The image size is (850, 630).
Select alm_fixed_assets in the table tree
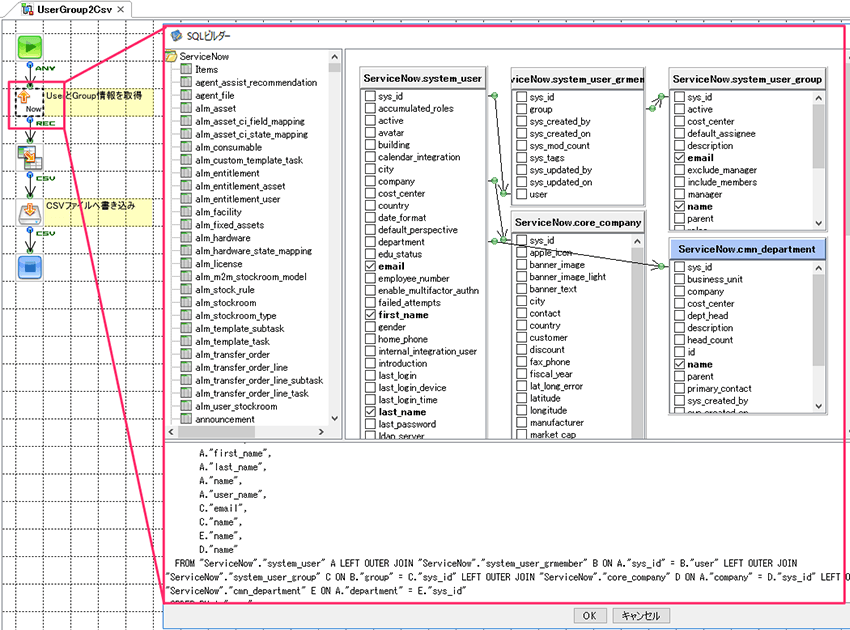click(x=229, y=225)
